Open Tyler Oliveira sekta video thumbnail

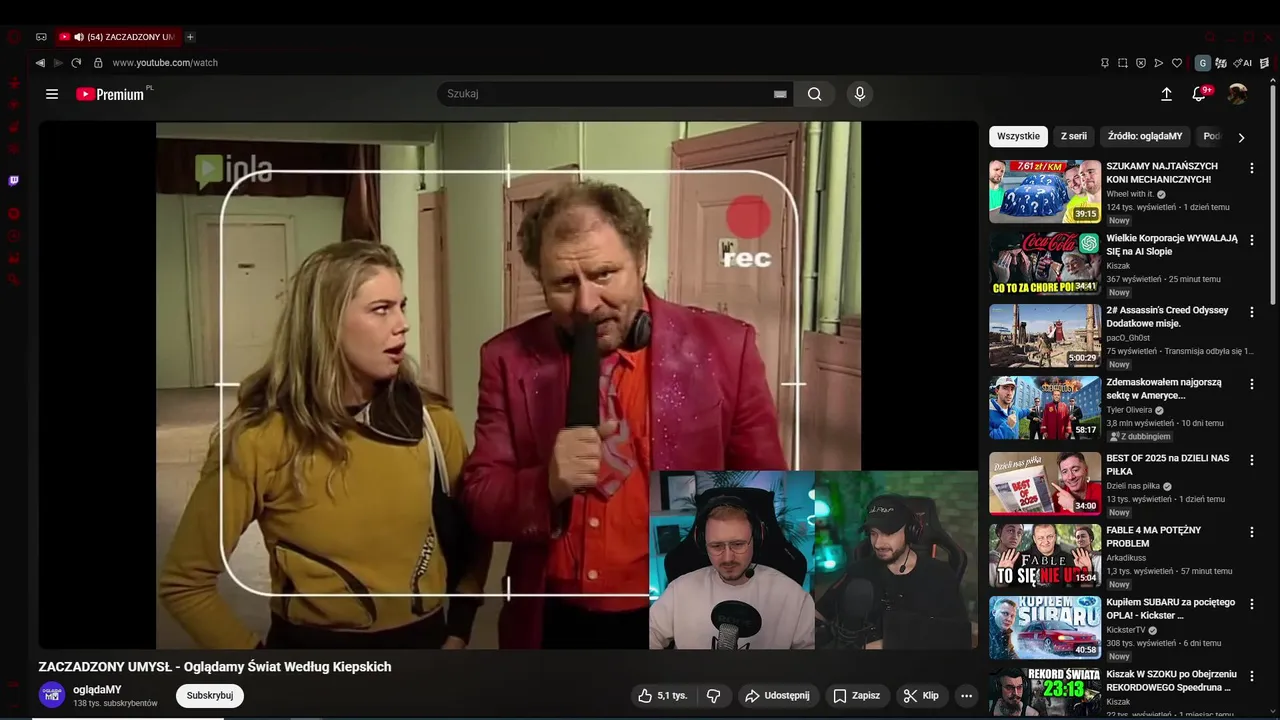1045,407
